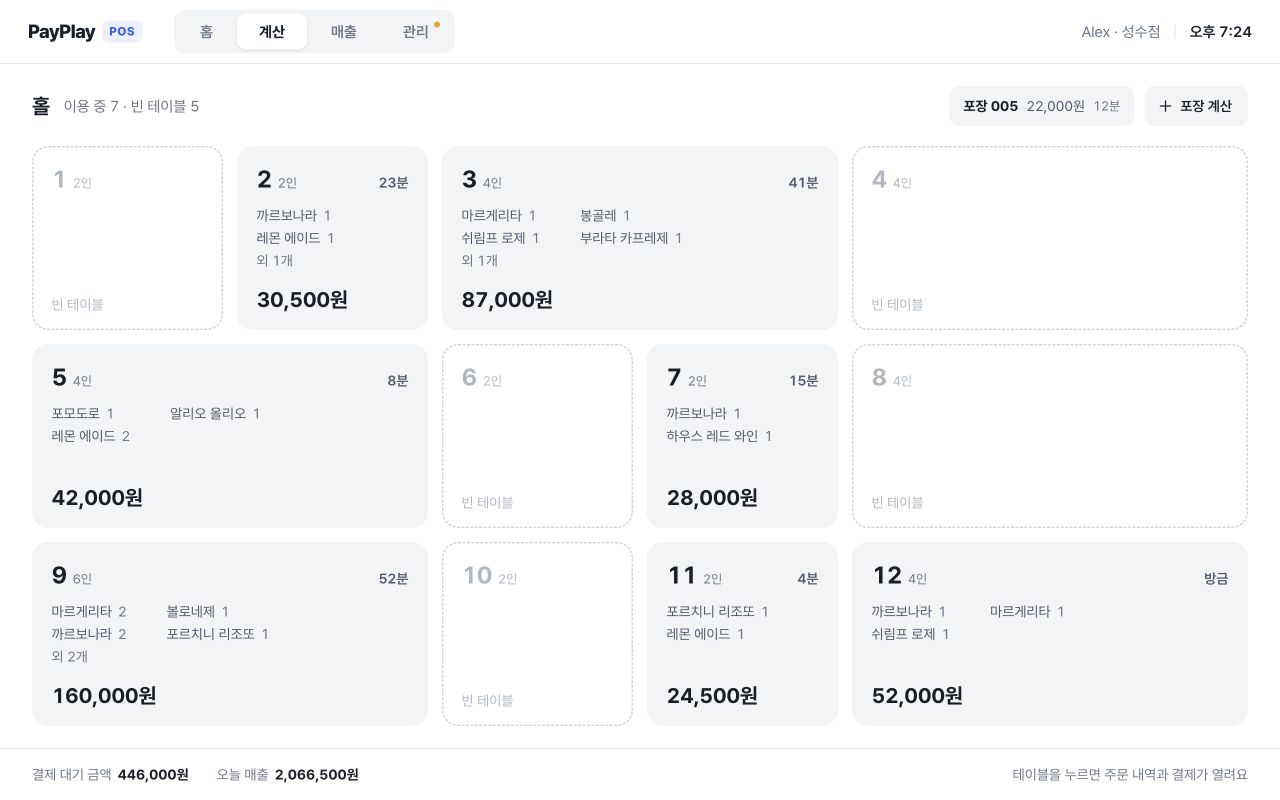Open empty table 6
Image resolution: width=1280 pixels, height=800 pixels.
click(x=537, y=436)
